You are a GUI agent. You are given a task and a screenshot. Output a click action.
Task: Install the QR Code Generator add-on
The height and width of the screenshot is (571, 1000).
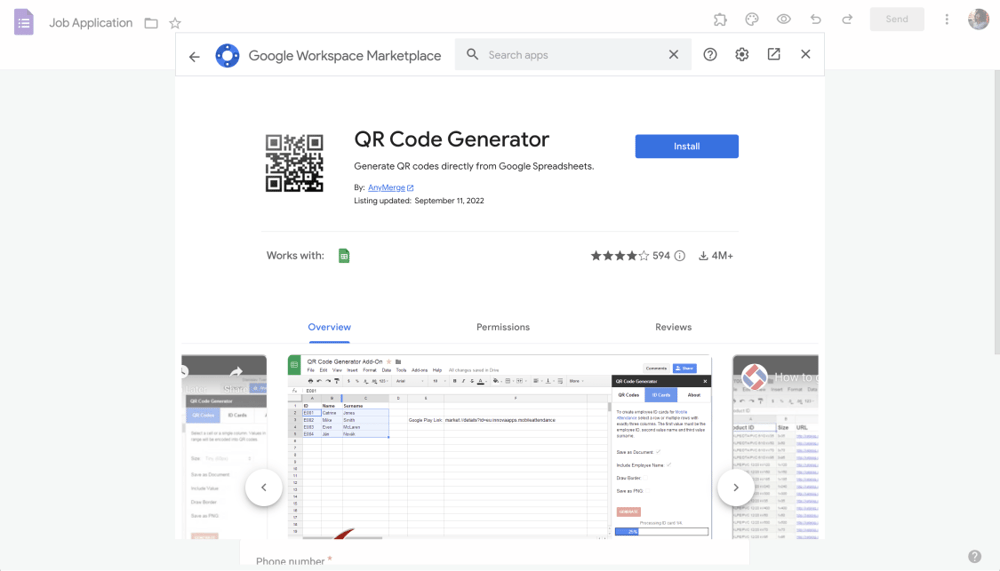coord(687,146)
